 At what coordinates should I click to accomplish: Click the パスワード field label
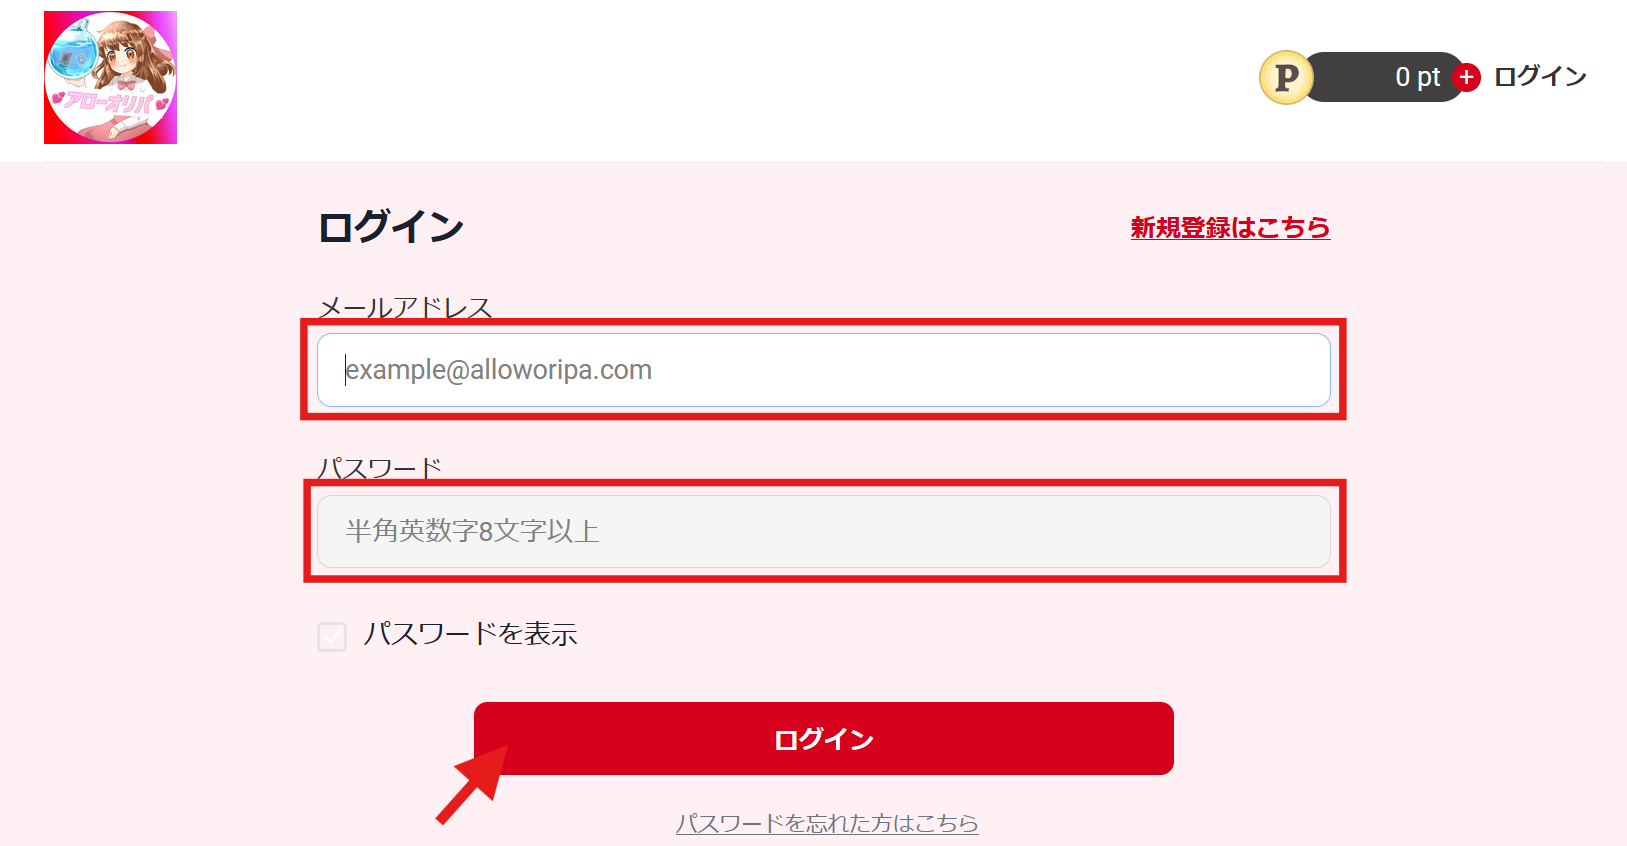(x=379, y=467)
